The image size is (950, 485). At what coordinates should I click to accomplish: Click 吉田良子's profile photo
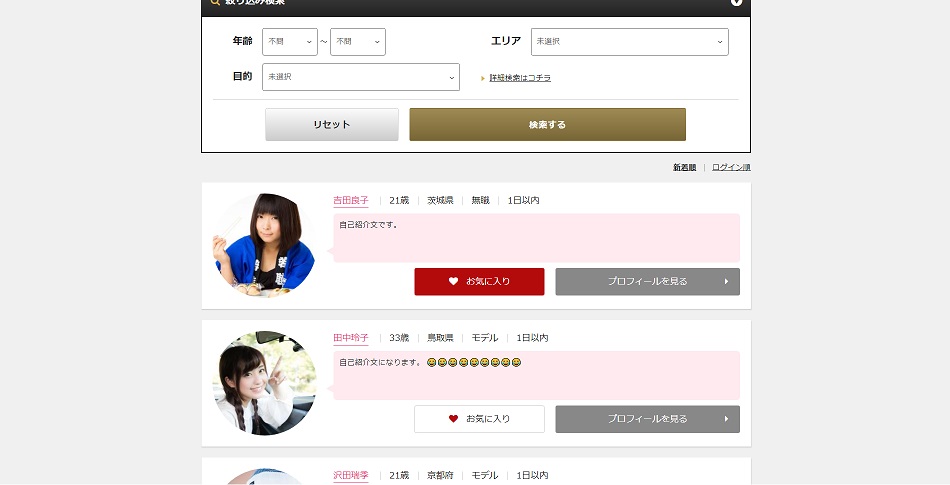click(265, 245)
